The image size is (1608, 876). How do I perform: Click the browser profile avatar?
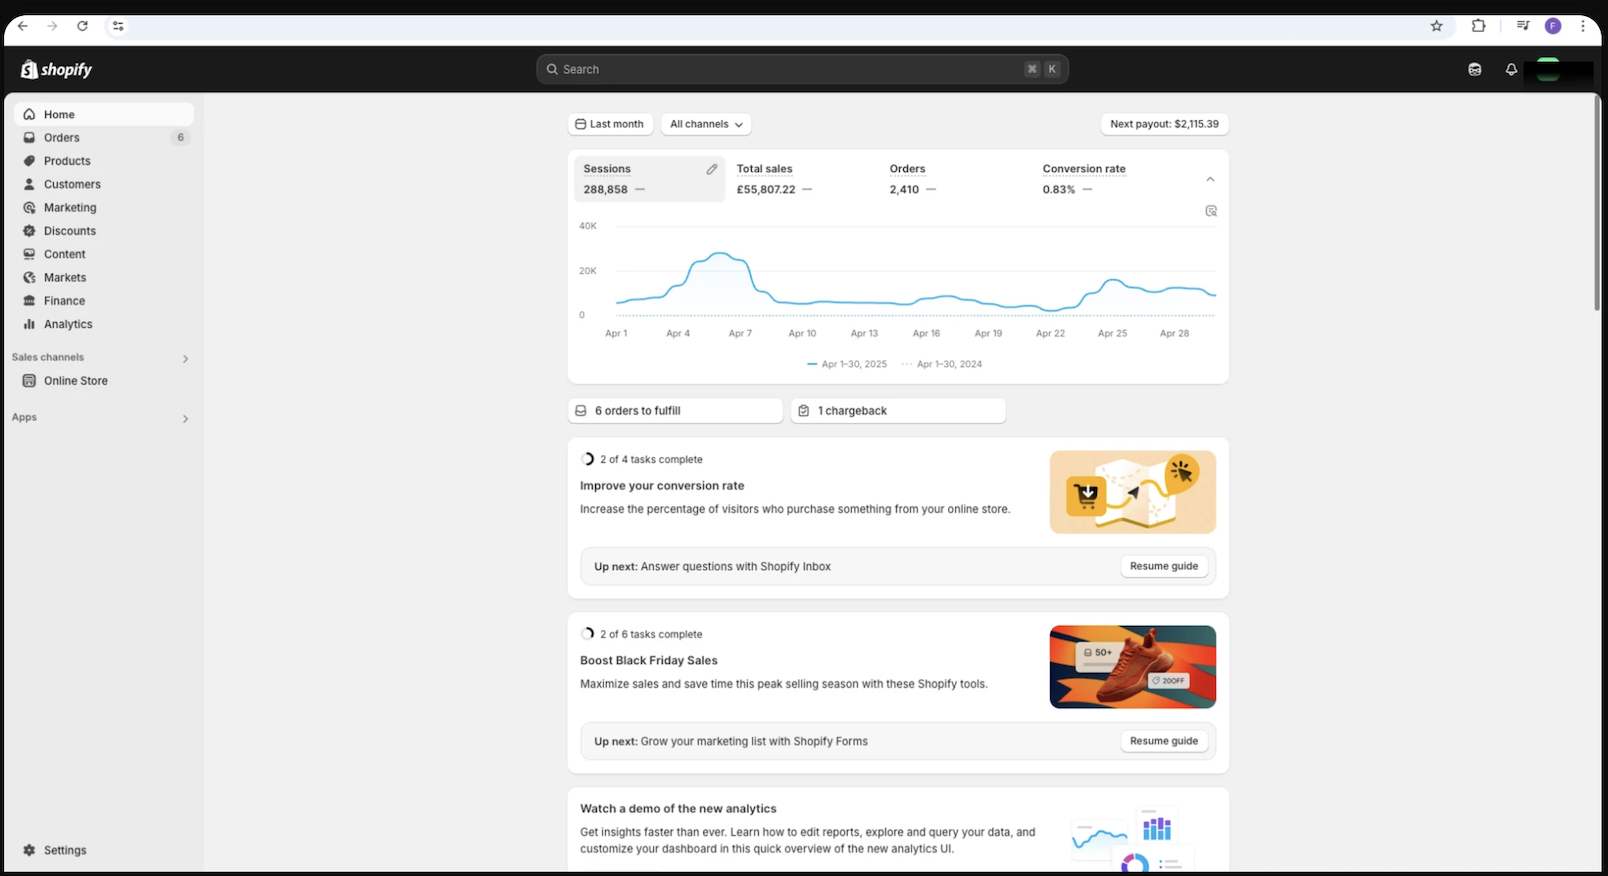point(1553,26)
